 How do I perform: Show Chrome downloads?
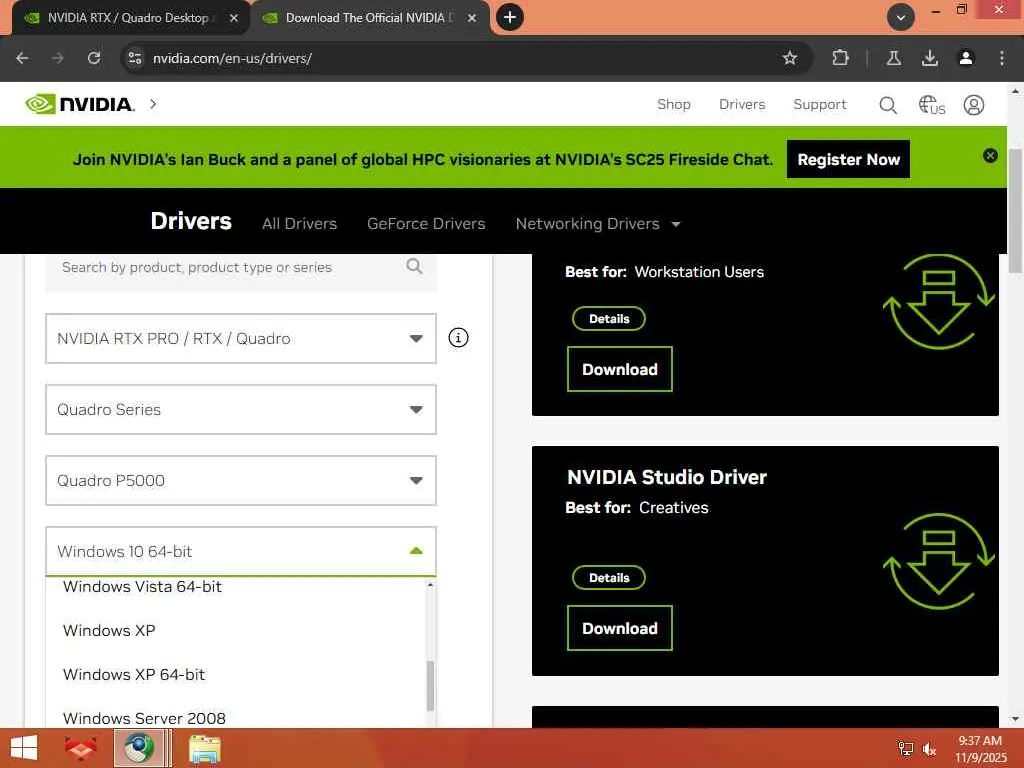(x=930, y=58)
